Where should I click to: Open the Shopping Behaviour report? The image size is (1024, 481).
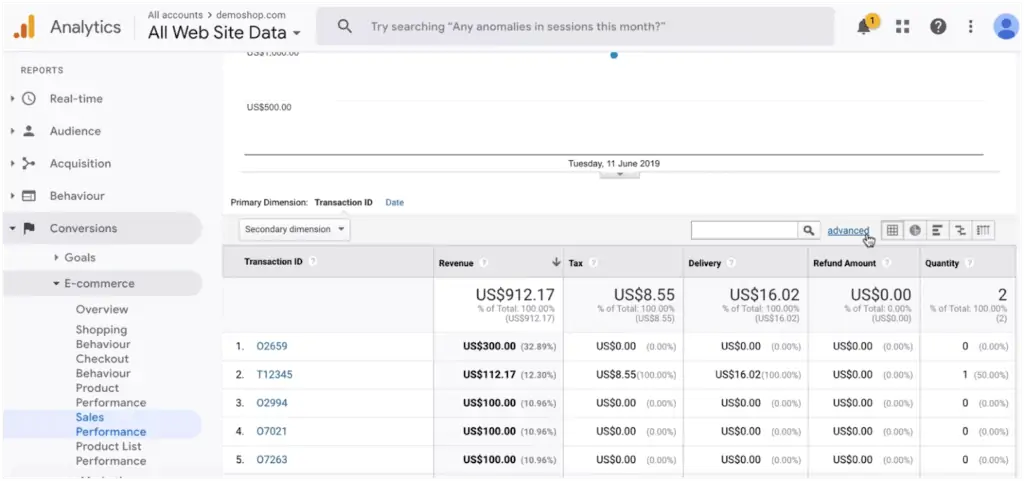pyautogui.click(x=103, y=337)
